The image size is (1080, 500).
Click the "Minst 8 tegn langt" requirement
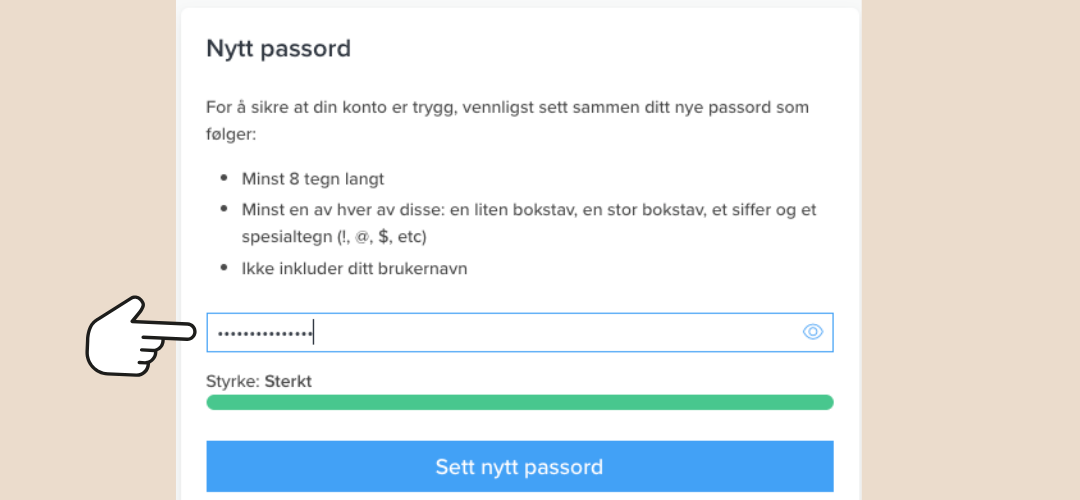[x=313, y=179]
